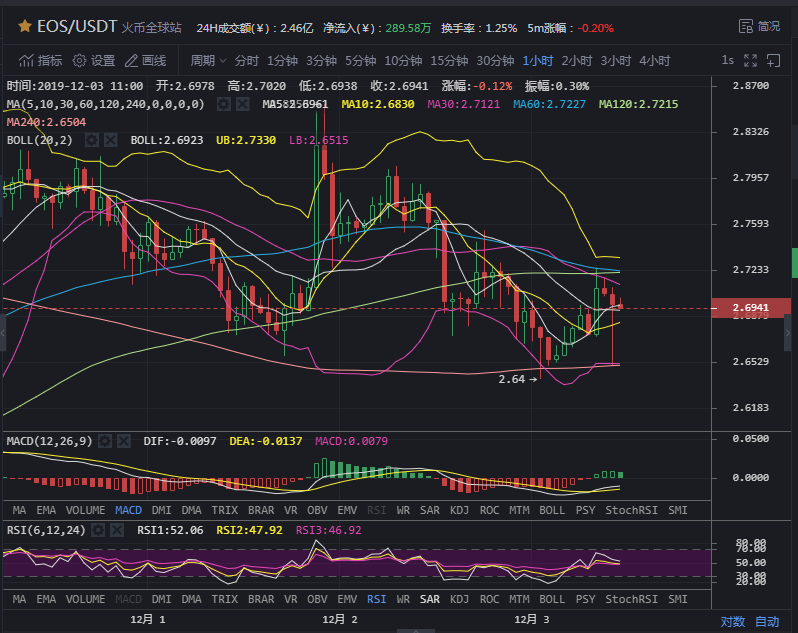798x633 pixels.
Task: Select KDJ in the MACD indicator row
Action: click(459, 509)
